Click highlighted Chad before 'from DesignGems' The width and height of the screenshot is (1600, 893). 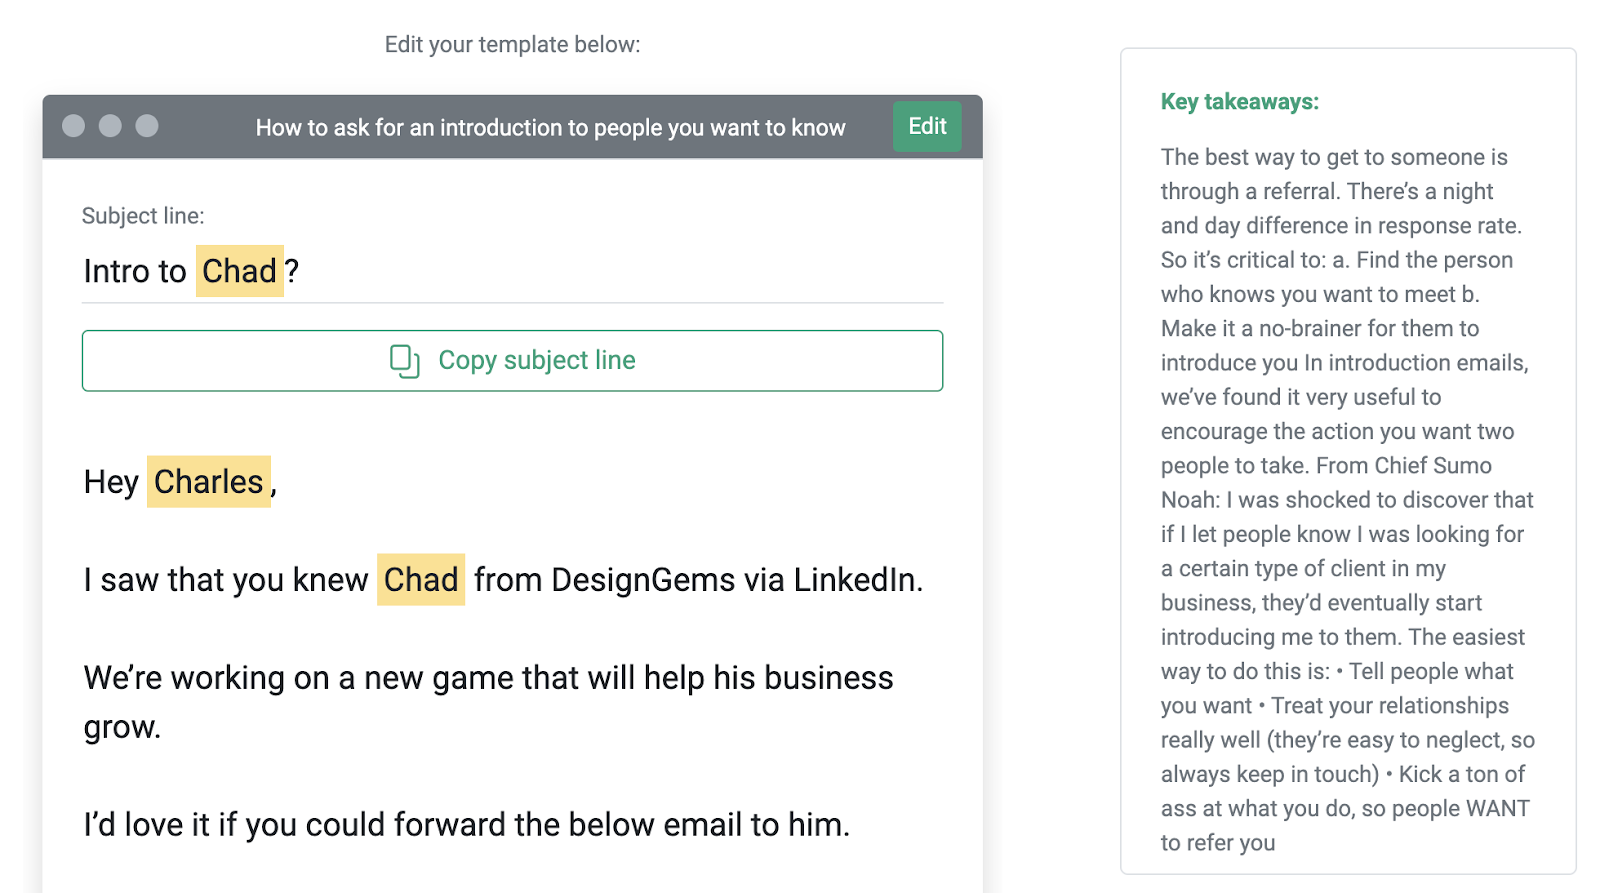(421, 580)
